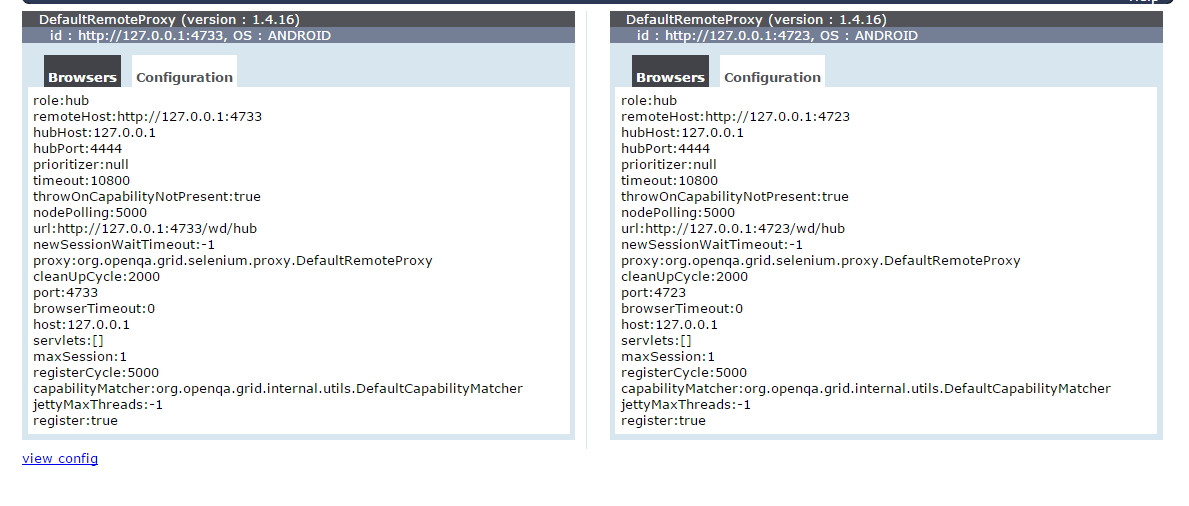Click host:127.0.0.1 in the 4723 proxy panel
Screen dimensions: 1189x506
coord(669,325)
